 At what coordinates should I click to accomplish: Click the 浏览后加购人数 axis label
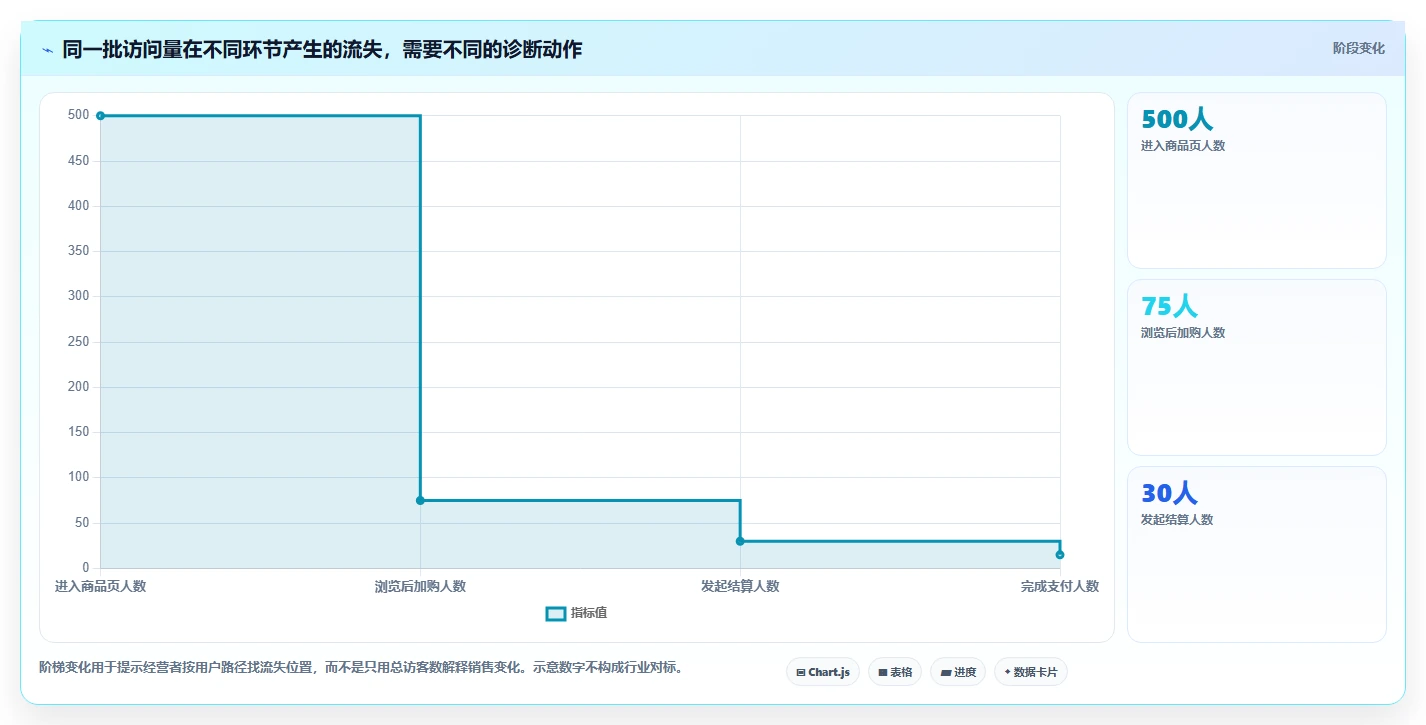(x=420, y=586)
